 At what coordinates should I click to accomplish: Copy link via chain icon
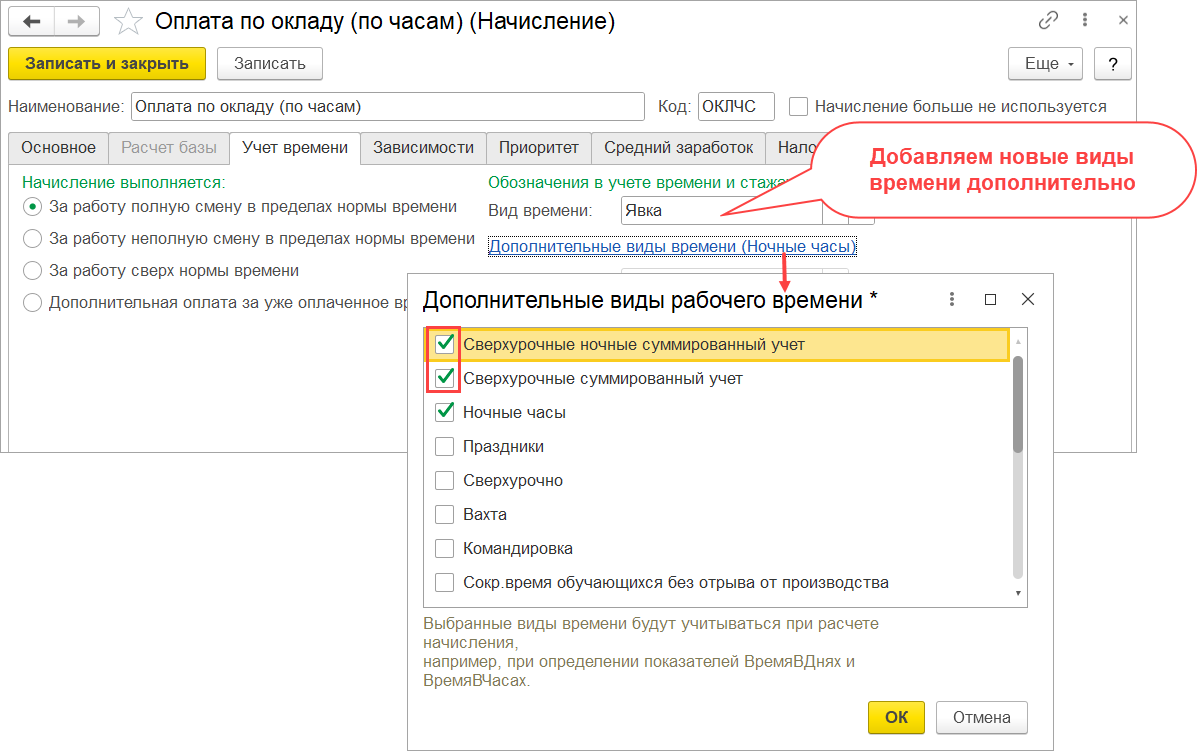click(x=1048, y=21)
